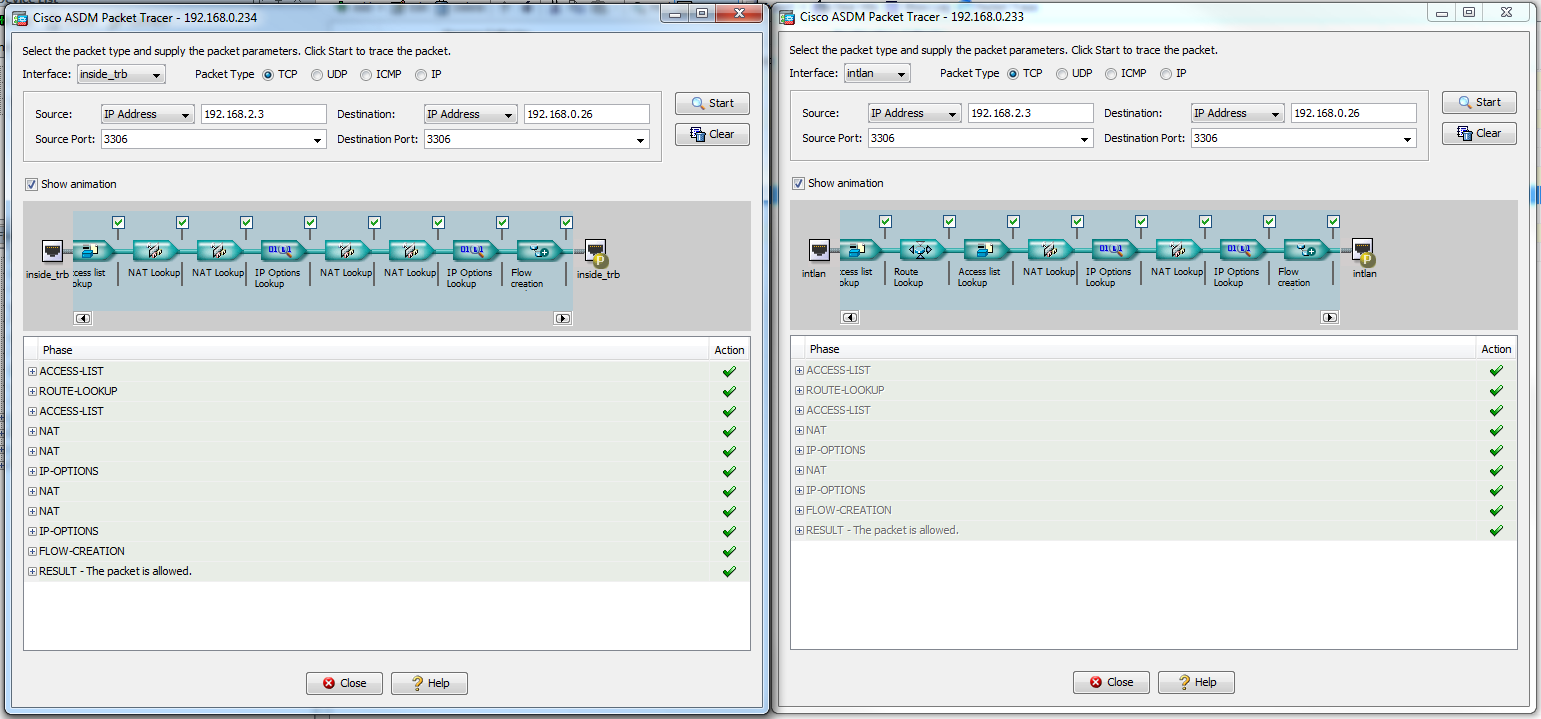This screenshot has height=719, width=1541.
Task: Click Clear button in 192.168.0.233 window
Action: (x=1479, y=133)
